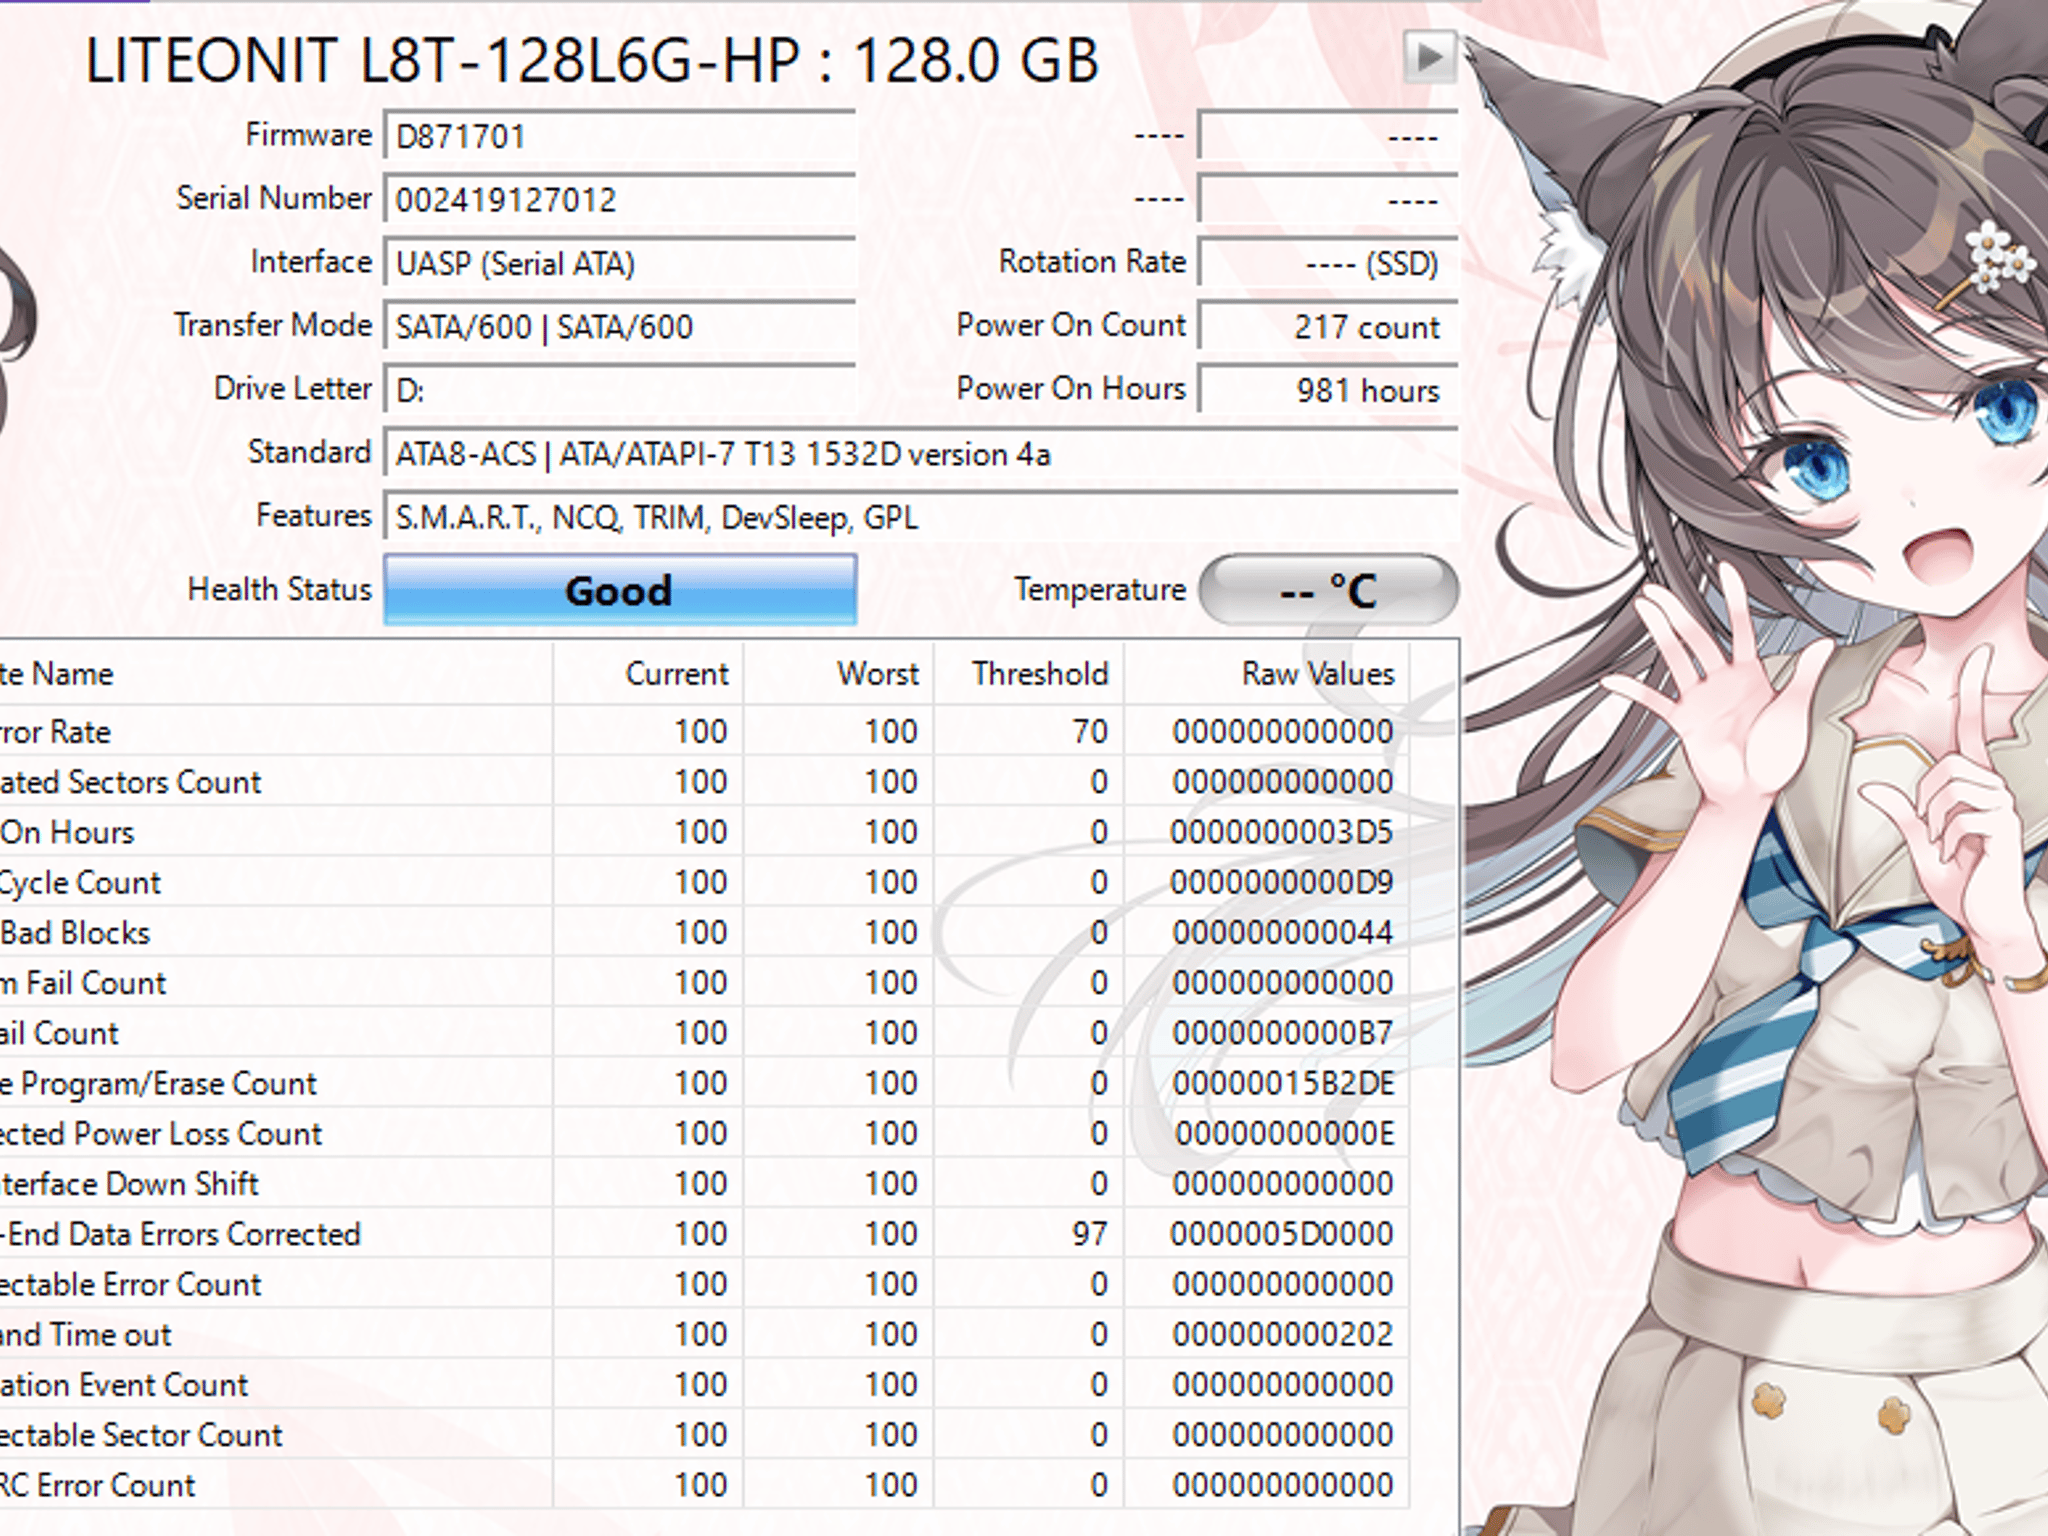Select the RC Error Count row
Viewport: 2048px width, 1536px height.
(704, 1484)
